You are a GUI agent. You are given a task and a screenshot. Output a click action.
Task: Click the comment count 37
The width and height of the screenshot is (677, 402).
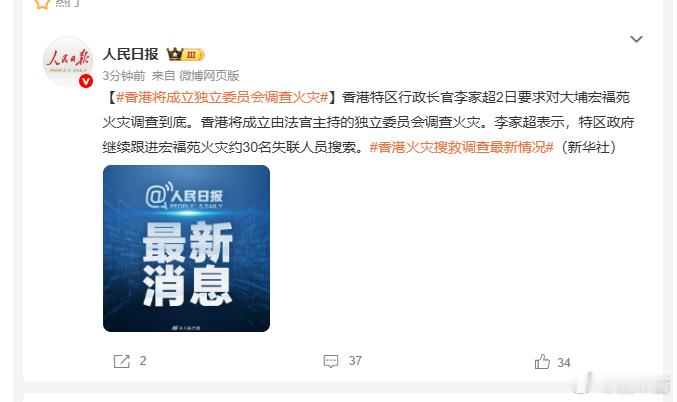355,361
